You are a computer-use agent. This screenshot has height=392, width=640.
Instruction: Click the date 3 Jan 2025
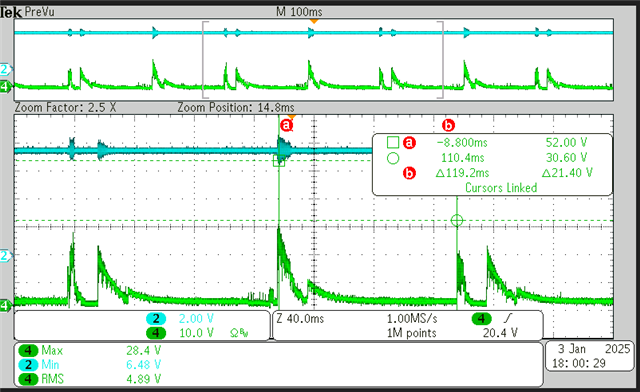[x=594, y=349]
